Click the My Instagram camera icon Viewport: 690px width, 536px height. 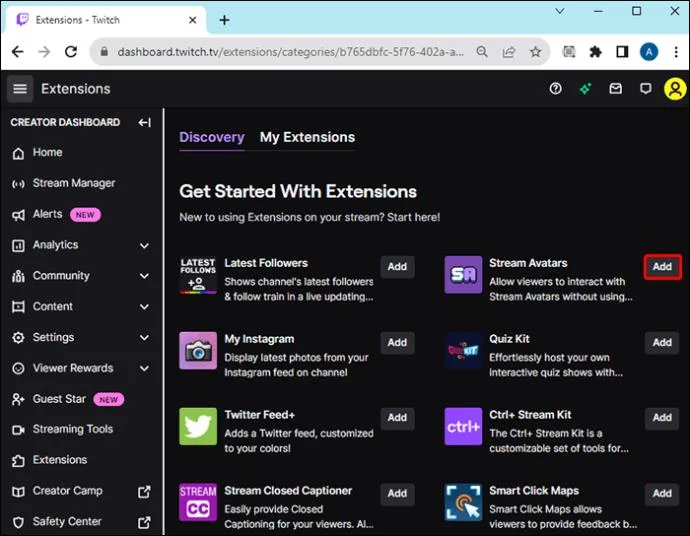[198, 351]
